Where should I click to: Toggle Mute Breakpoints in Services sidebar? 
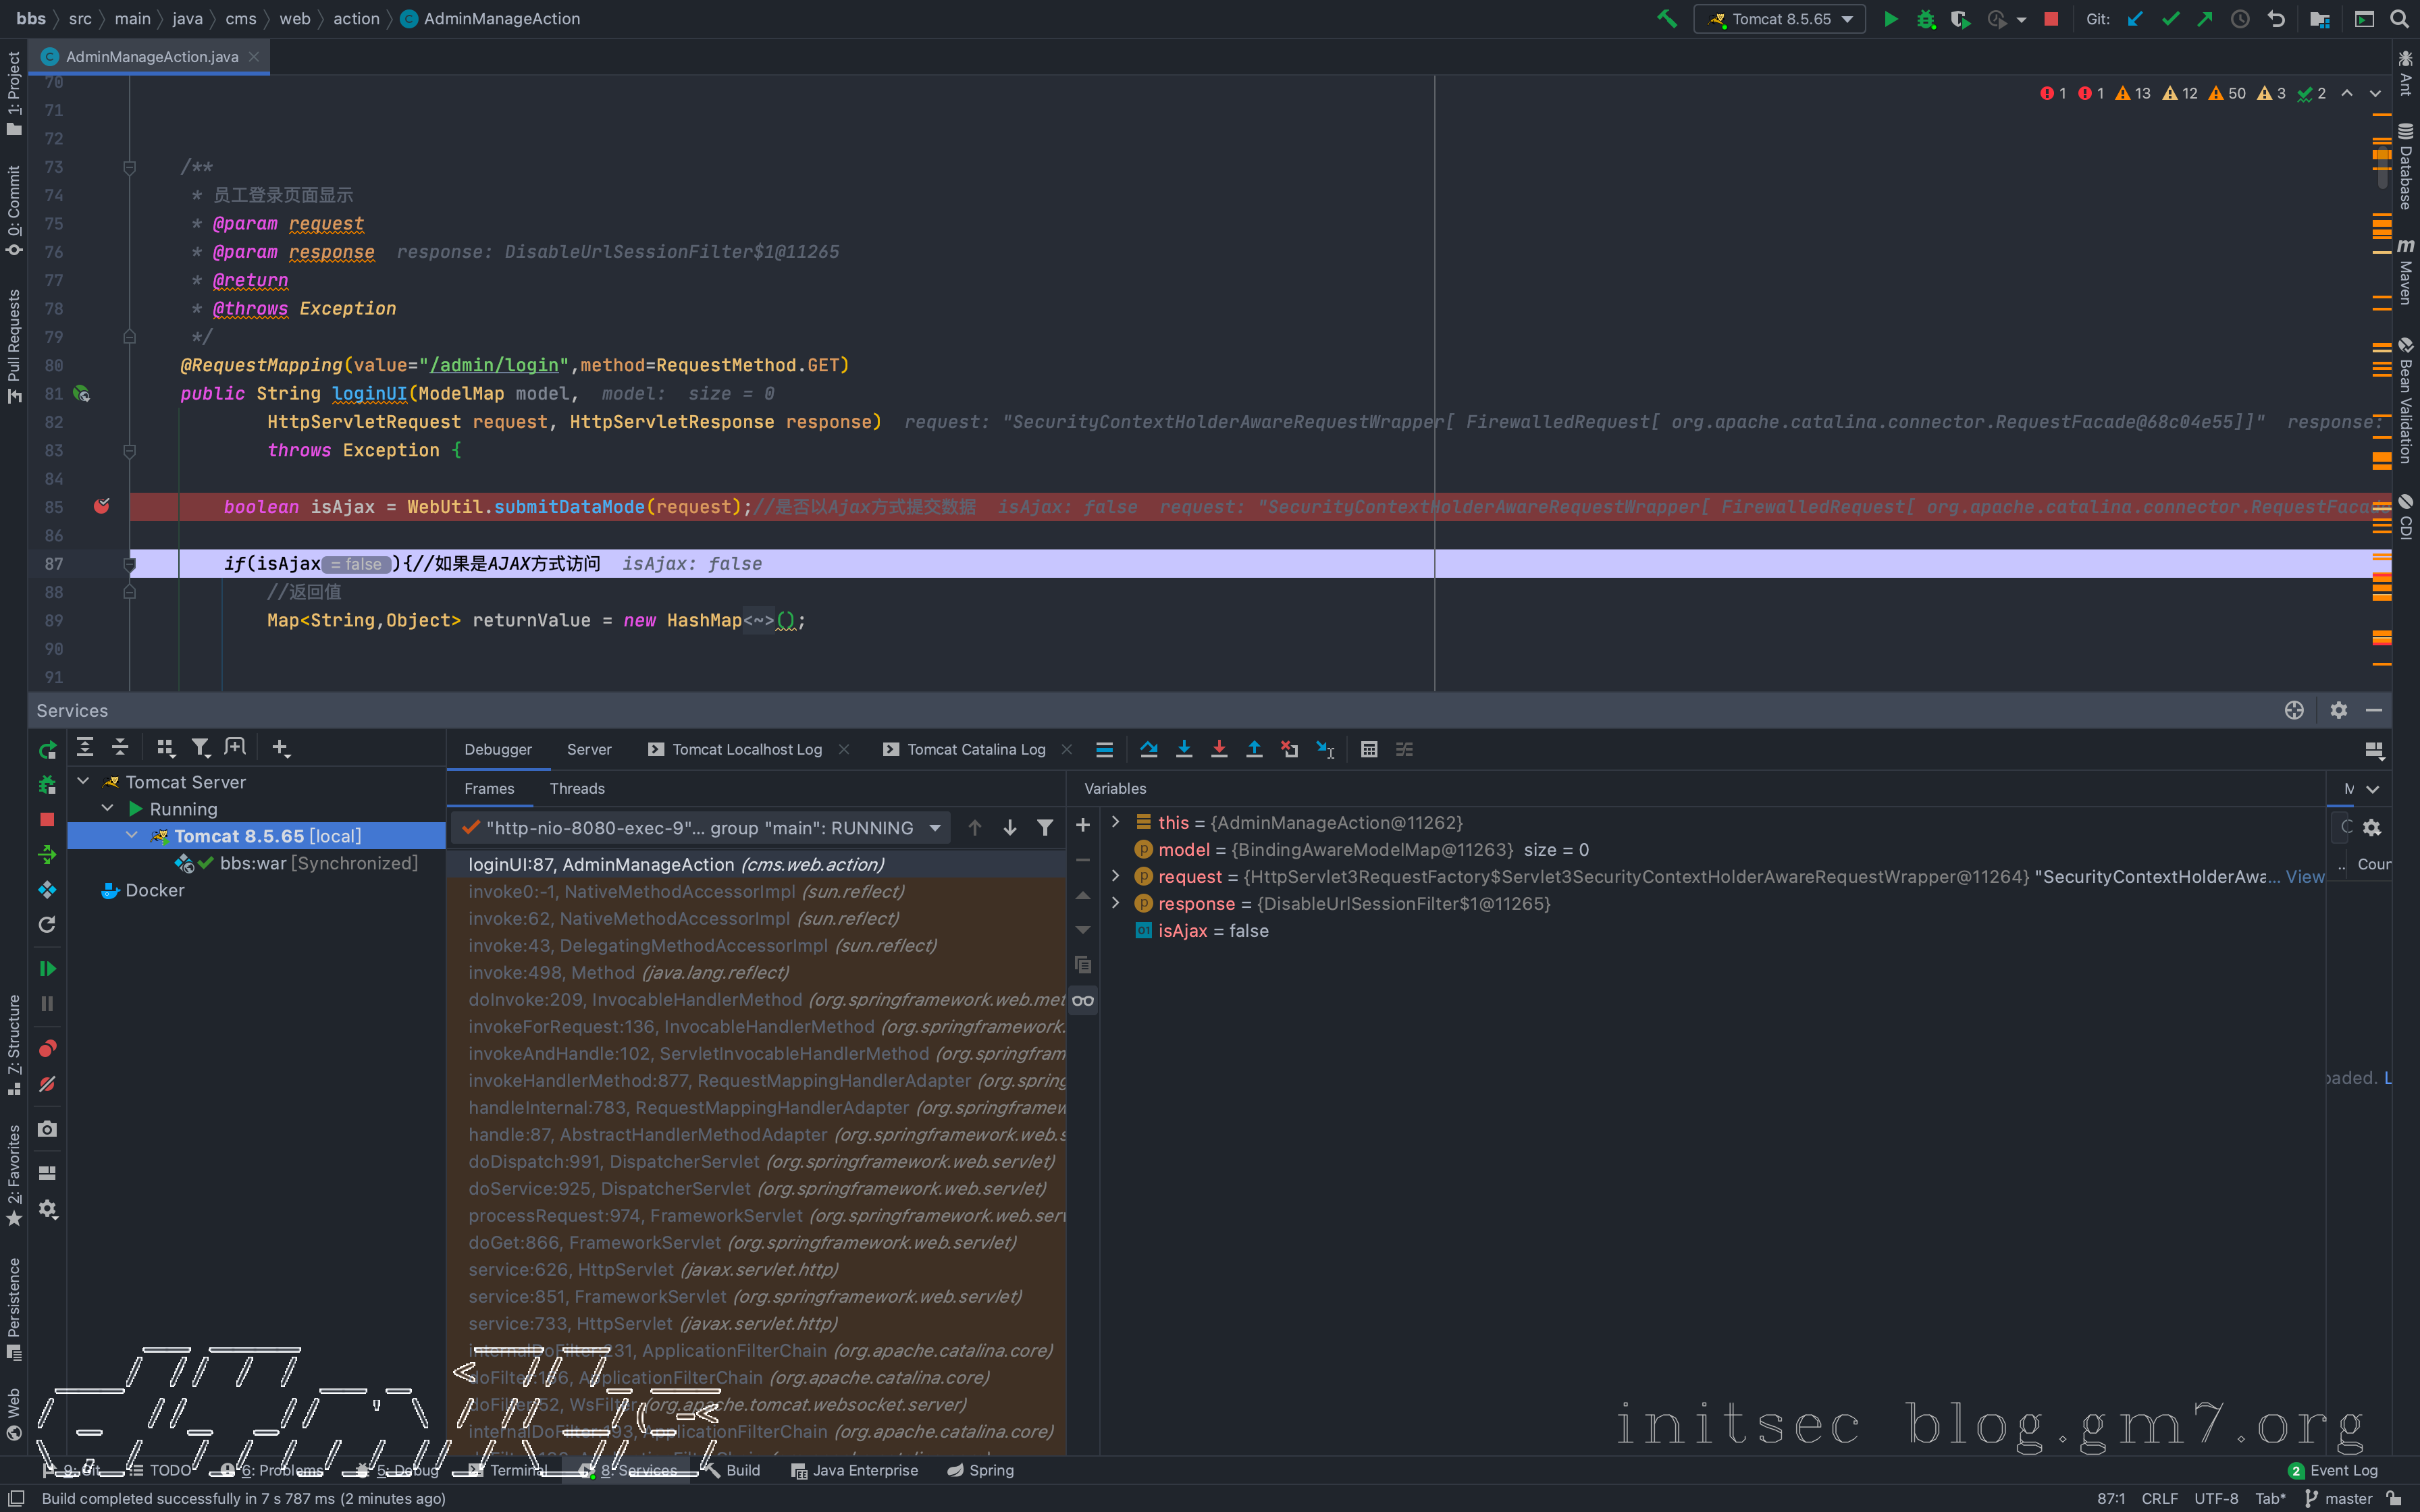[47, 1084]
